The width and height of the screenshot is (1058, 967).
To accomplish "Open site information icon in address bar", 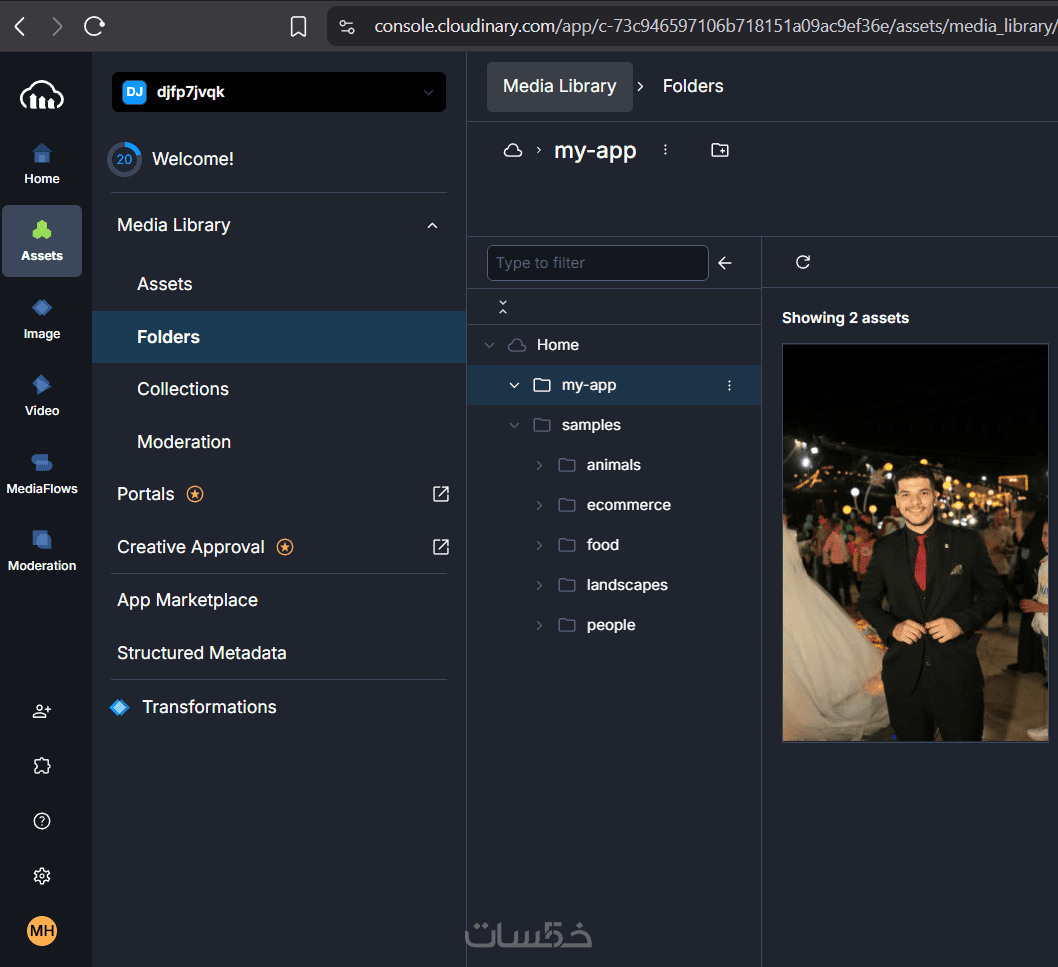I will (x=347, y=26).
